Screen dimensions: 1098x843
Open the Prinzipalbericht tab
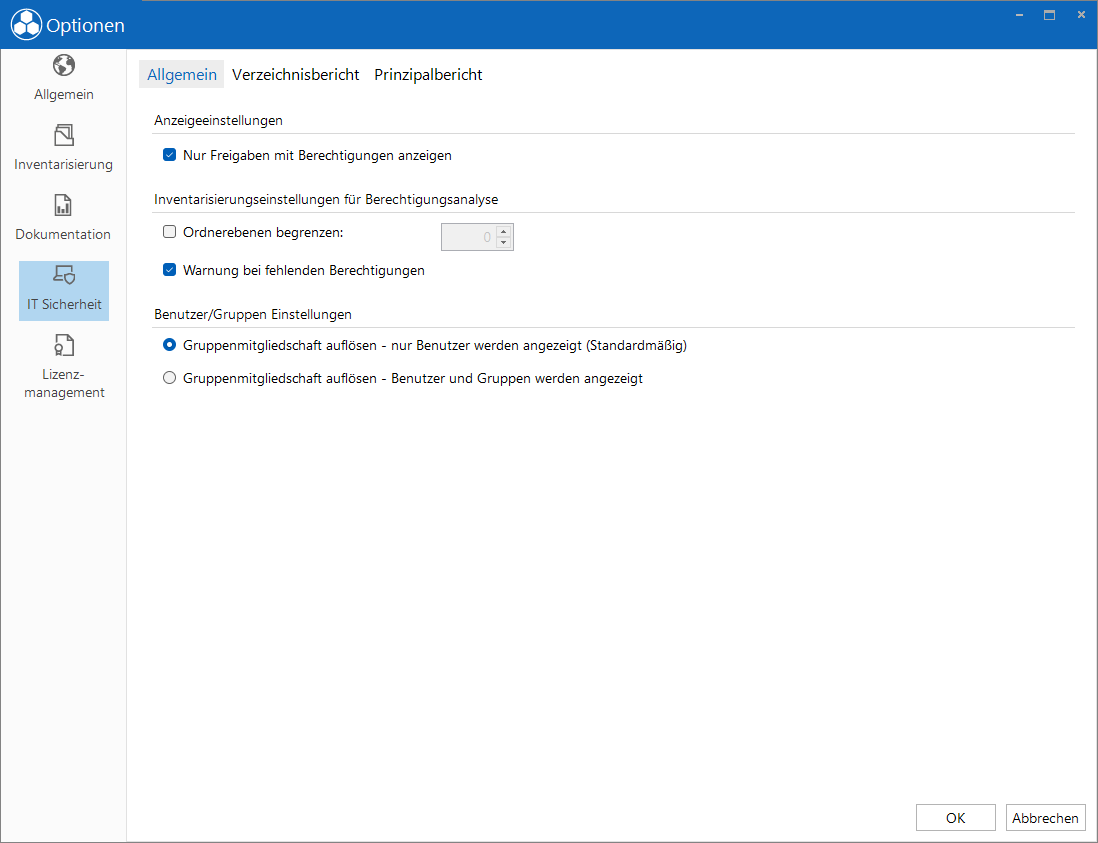(x=429, y=74)
